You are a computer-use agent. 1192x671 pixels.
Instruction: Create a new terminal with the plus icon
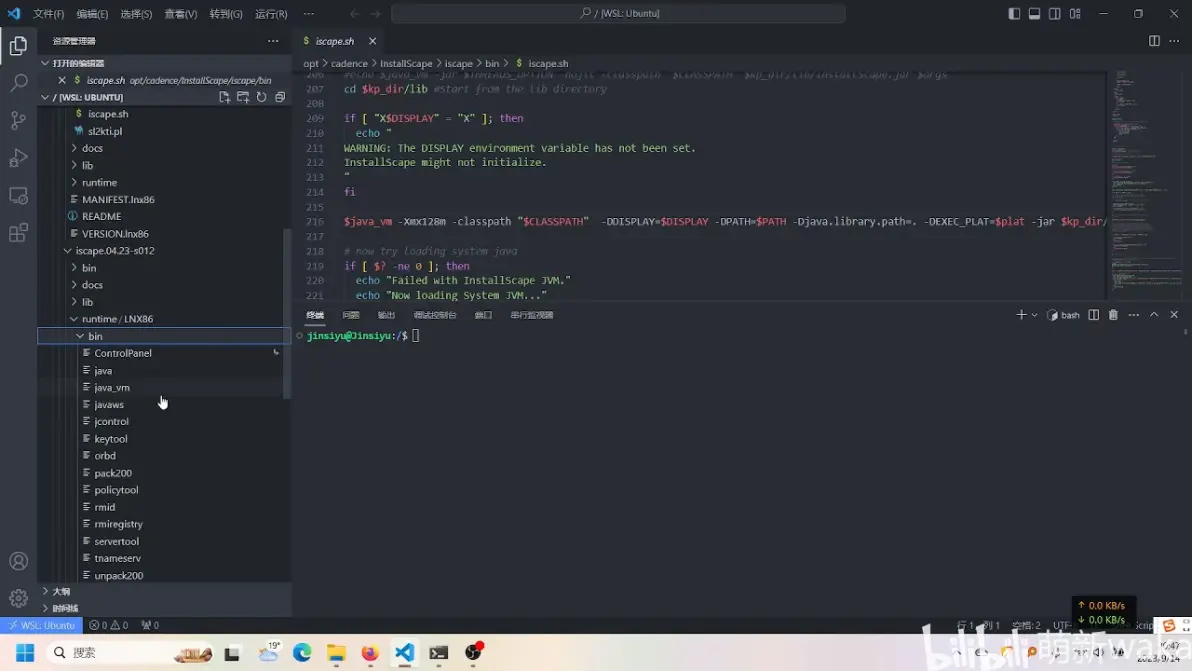pos(1021,315)
